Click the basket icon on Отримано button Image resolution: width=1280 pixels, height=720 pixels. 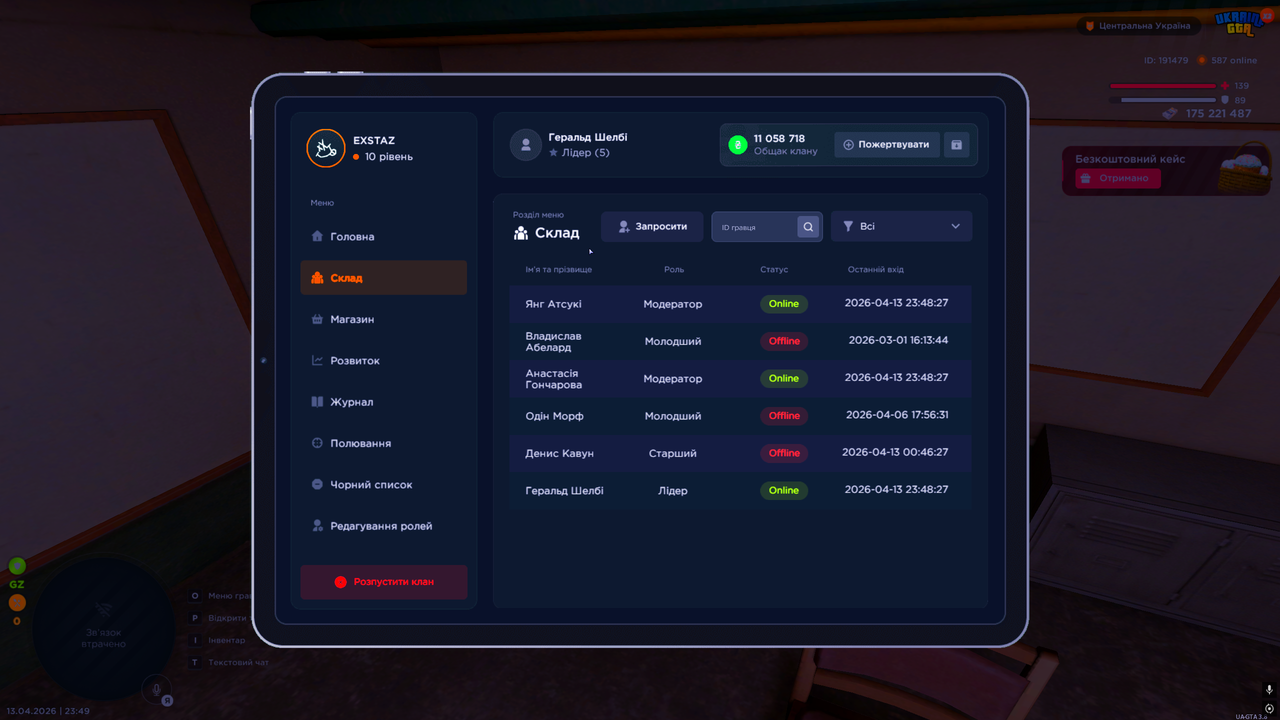(1088, 178)
